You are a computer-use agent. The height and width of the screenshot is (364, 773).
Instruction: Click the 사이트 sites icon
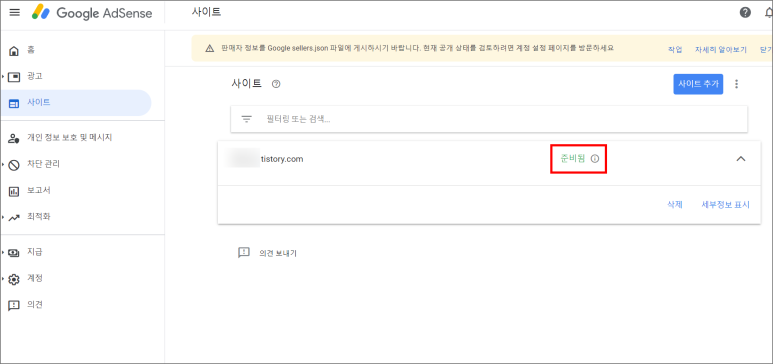14,103
